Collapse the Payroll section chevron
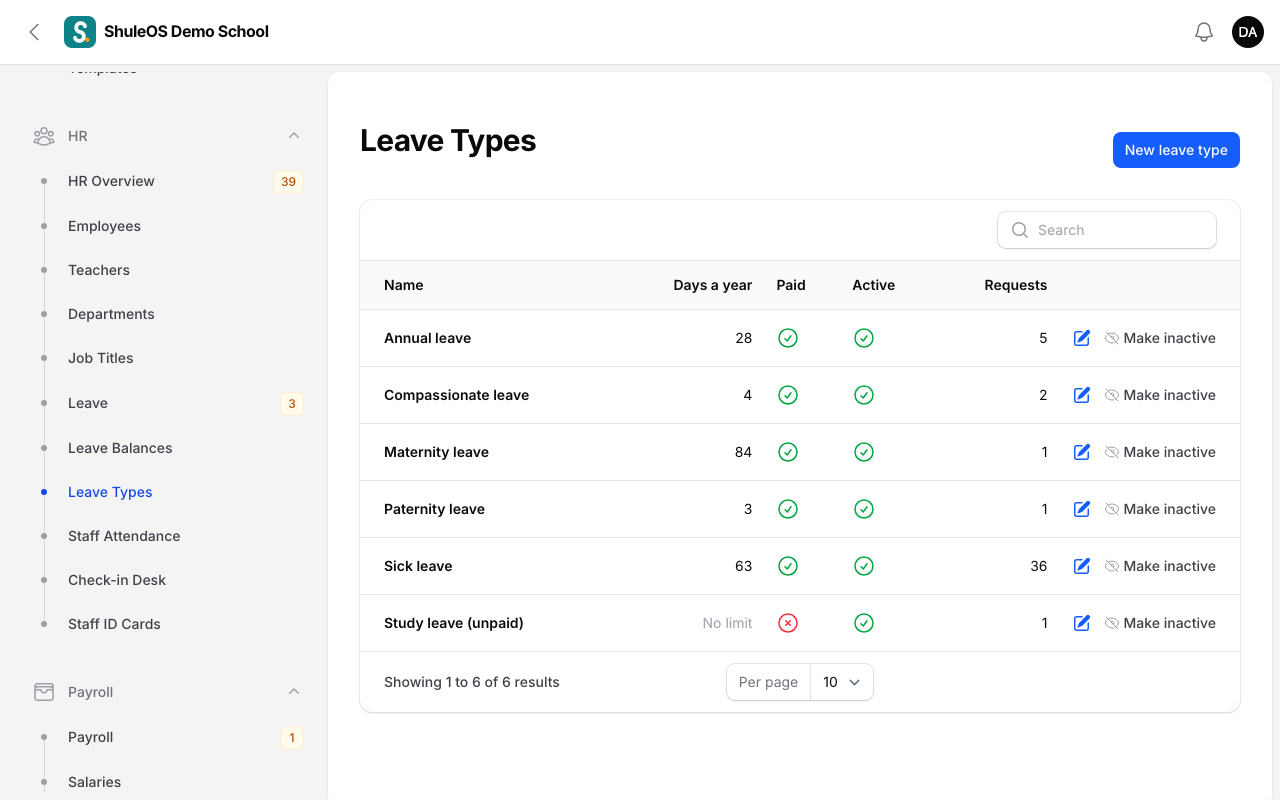Viewport: 1280px width, 800px height. click(x=294, y=692)
